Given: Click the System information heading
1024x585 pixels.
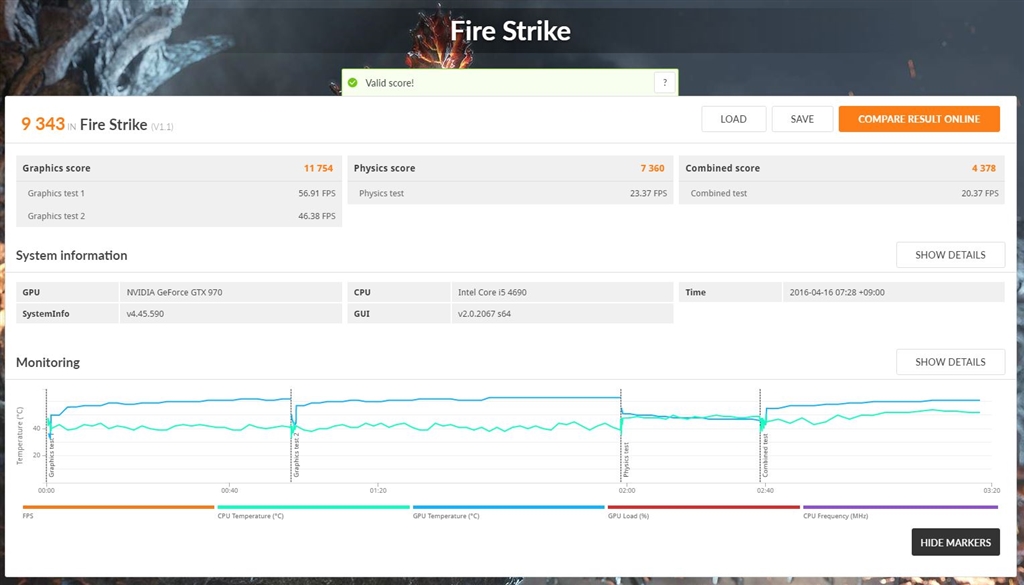Looking at the screenshot, I should [x=72, y=255].
